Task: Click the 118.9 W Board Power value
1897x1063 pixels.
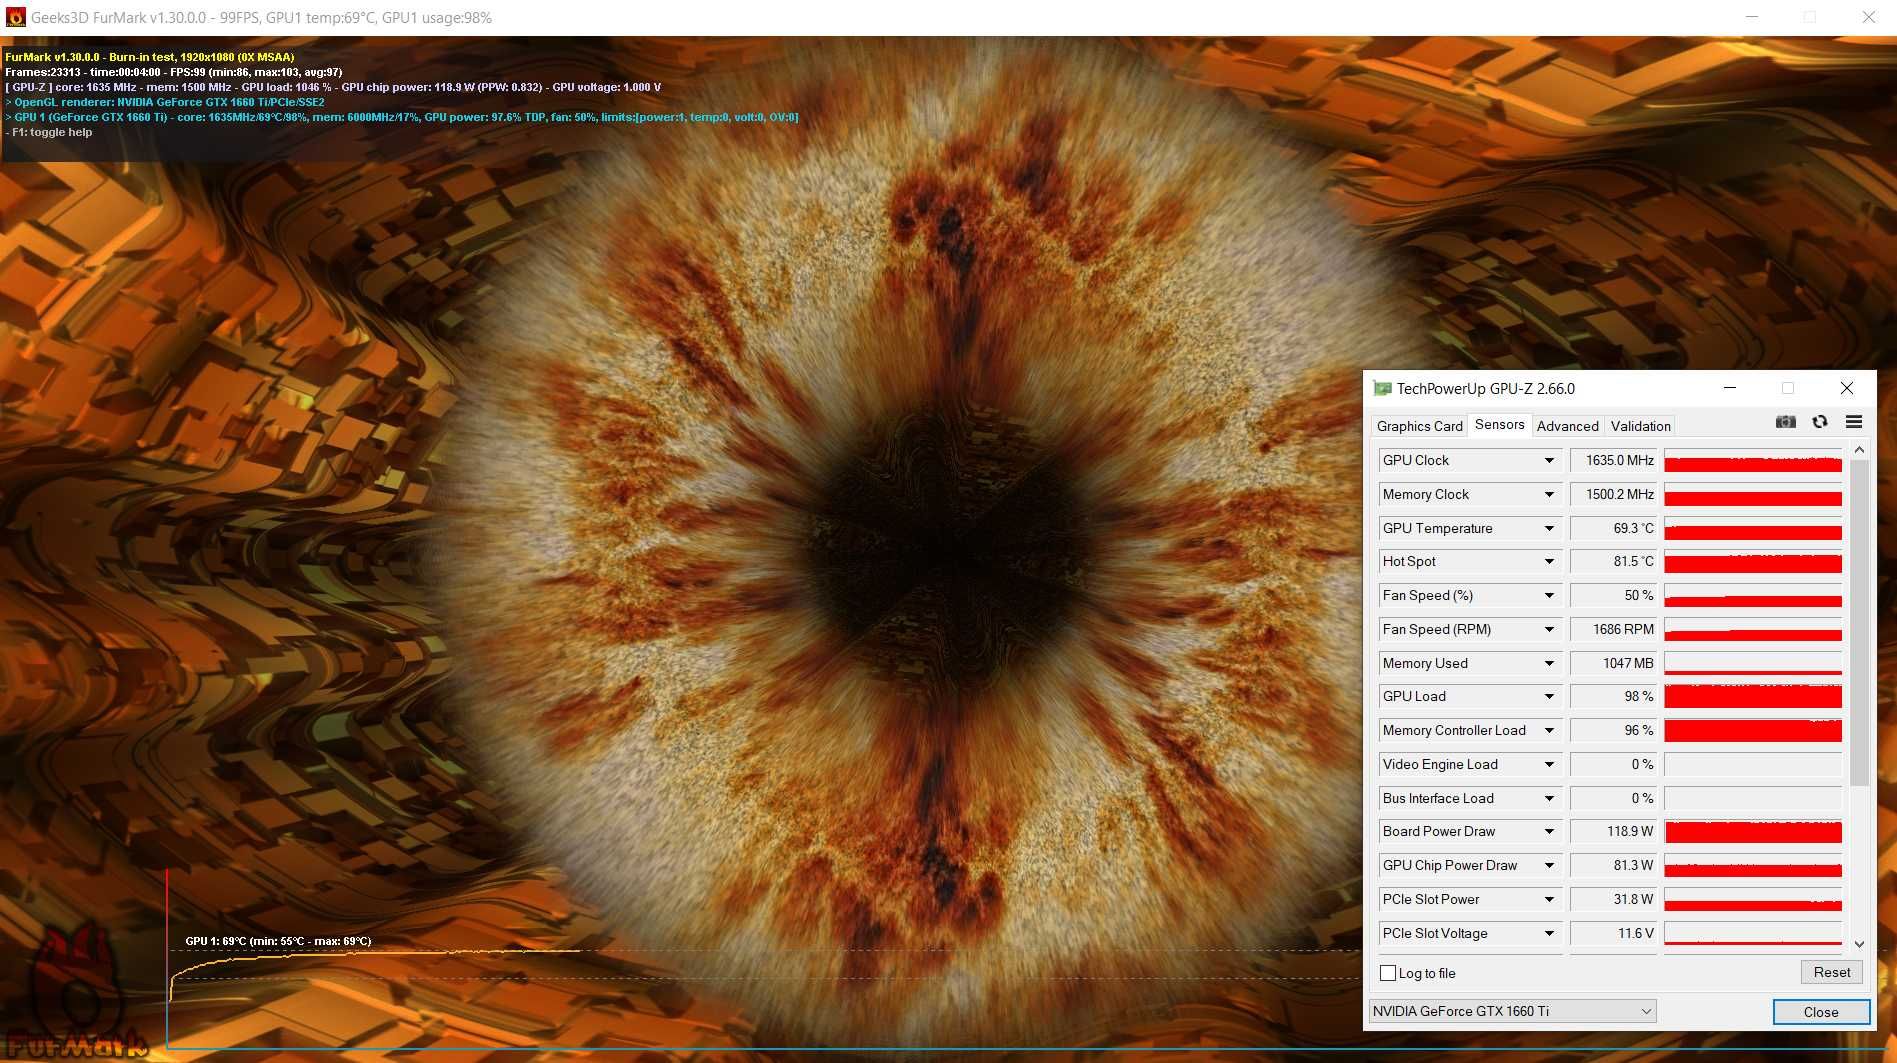Action: click(1613, 831)
